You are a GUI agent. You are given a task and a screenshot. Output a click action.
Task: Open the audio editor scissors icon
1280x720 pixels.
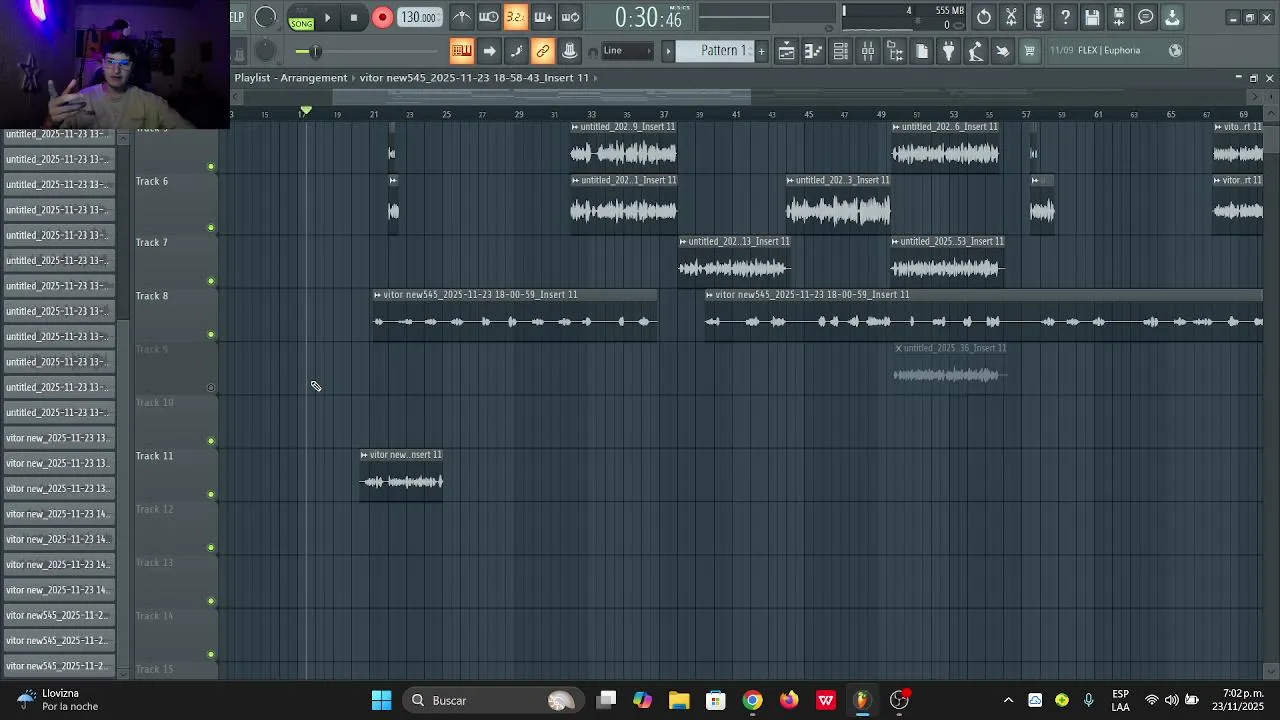pyautogui.click(x=1011, y=17)
